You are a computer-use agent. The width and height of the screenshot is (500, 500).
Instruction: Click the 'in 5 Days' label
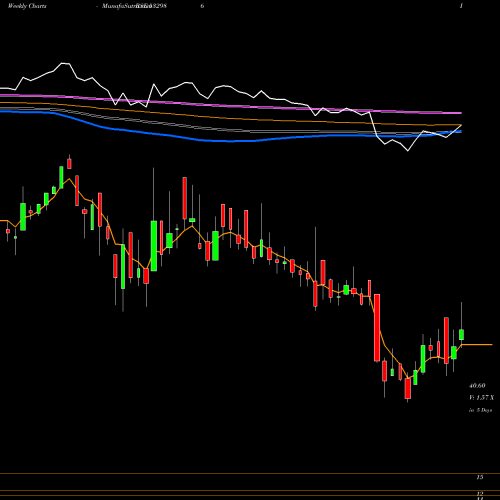pyautogui.click(x=480, y=410)
